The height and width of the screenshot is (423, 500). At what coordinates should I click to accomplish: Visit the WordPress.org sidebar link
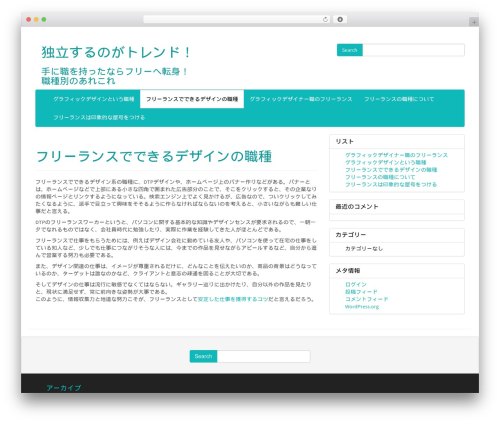pos(362,307)
